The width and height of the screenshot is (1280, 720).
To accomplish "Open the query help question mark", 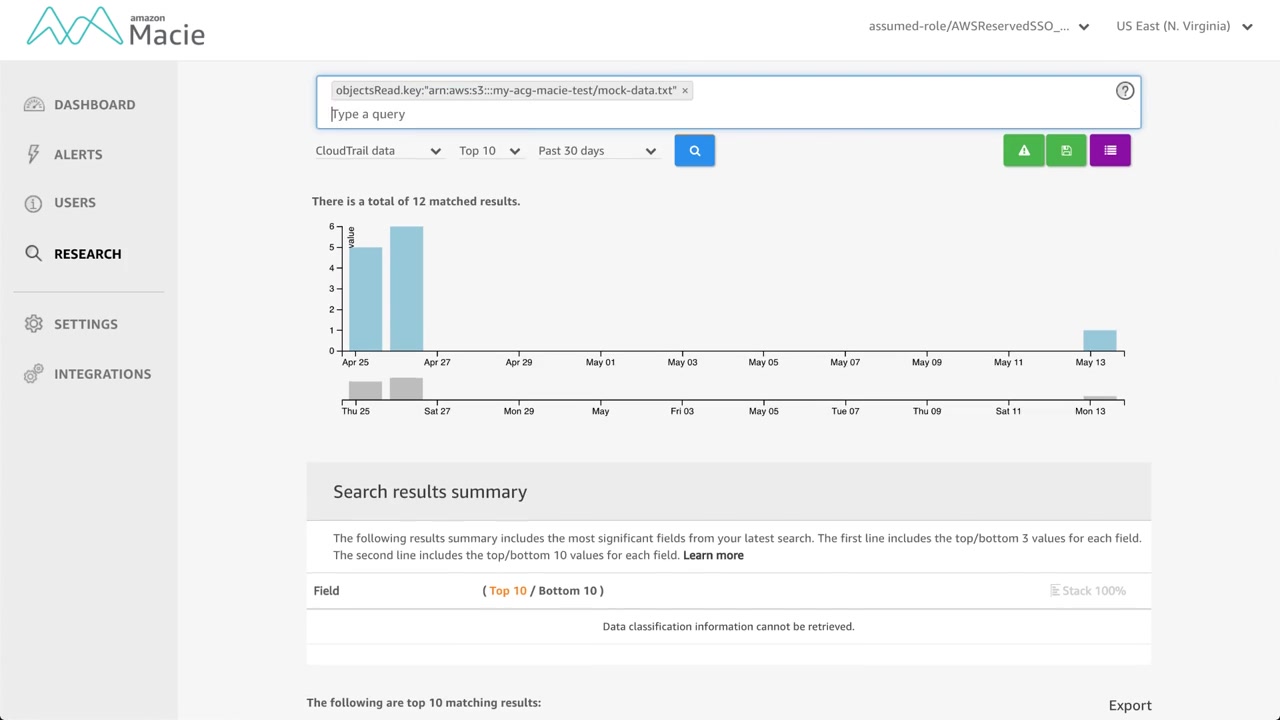I will click(1125, 91).
